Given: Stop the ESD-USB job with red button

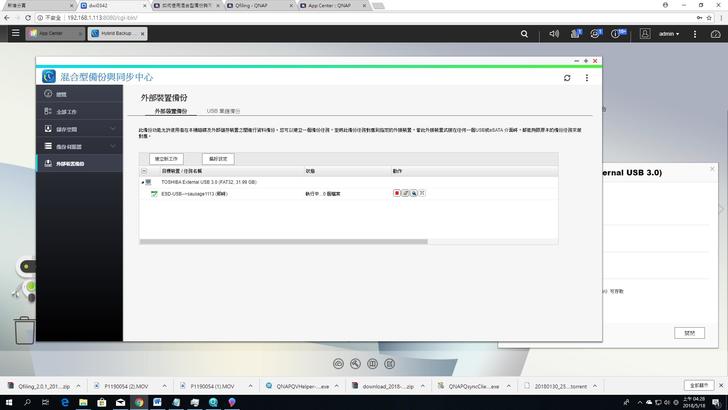Looking at the screenshot, I should (396, 193).
